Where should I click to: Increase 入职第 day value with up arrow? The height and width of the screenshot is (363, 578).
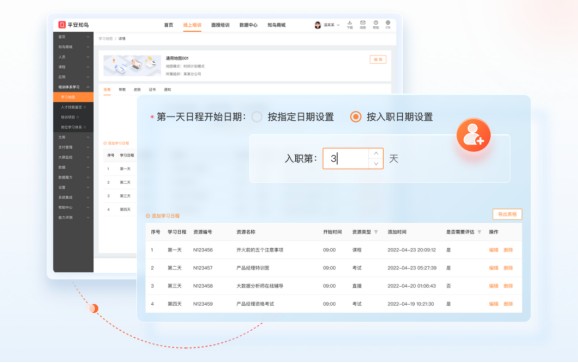point(376,153)
